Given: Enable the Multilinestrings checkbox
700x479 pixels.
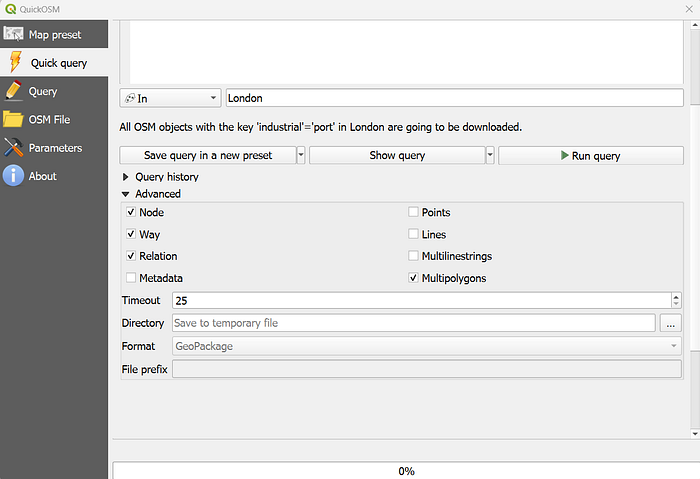Looking at the screenshot, I should click(413, 256).
